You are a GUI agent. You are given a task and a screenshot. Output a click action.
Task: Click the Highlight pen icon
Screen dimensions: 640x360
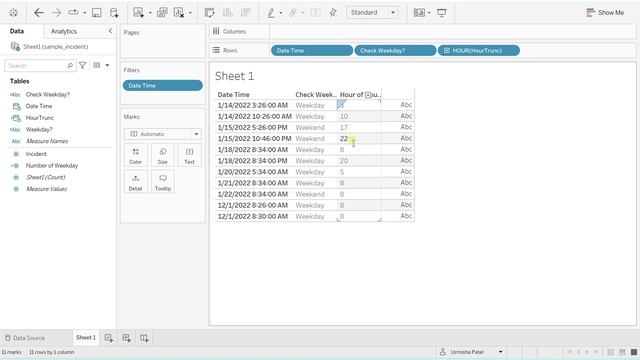[271, 13]
